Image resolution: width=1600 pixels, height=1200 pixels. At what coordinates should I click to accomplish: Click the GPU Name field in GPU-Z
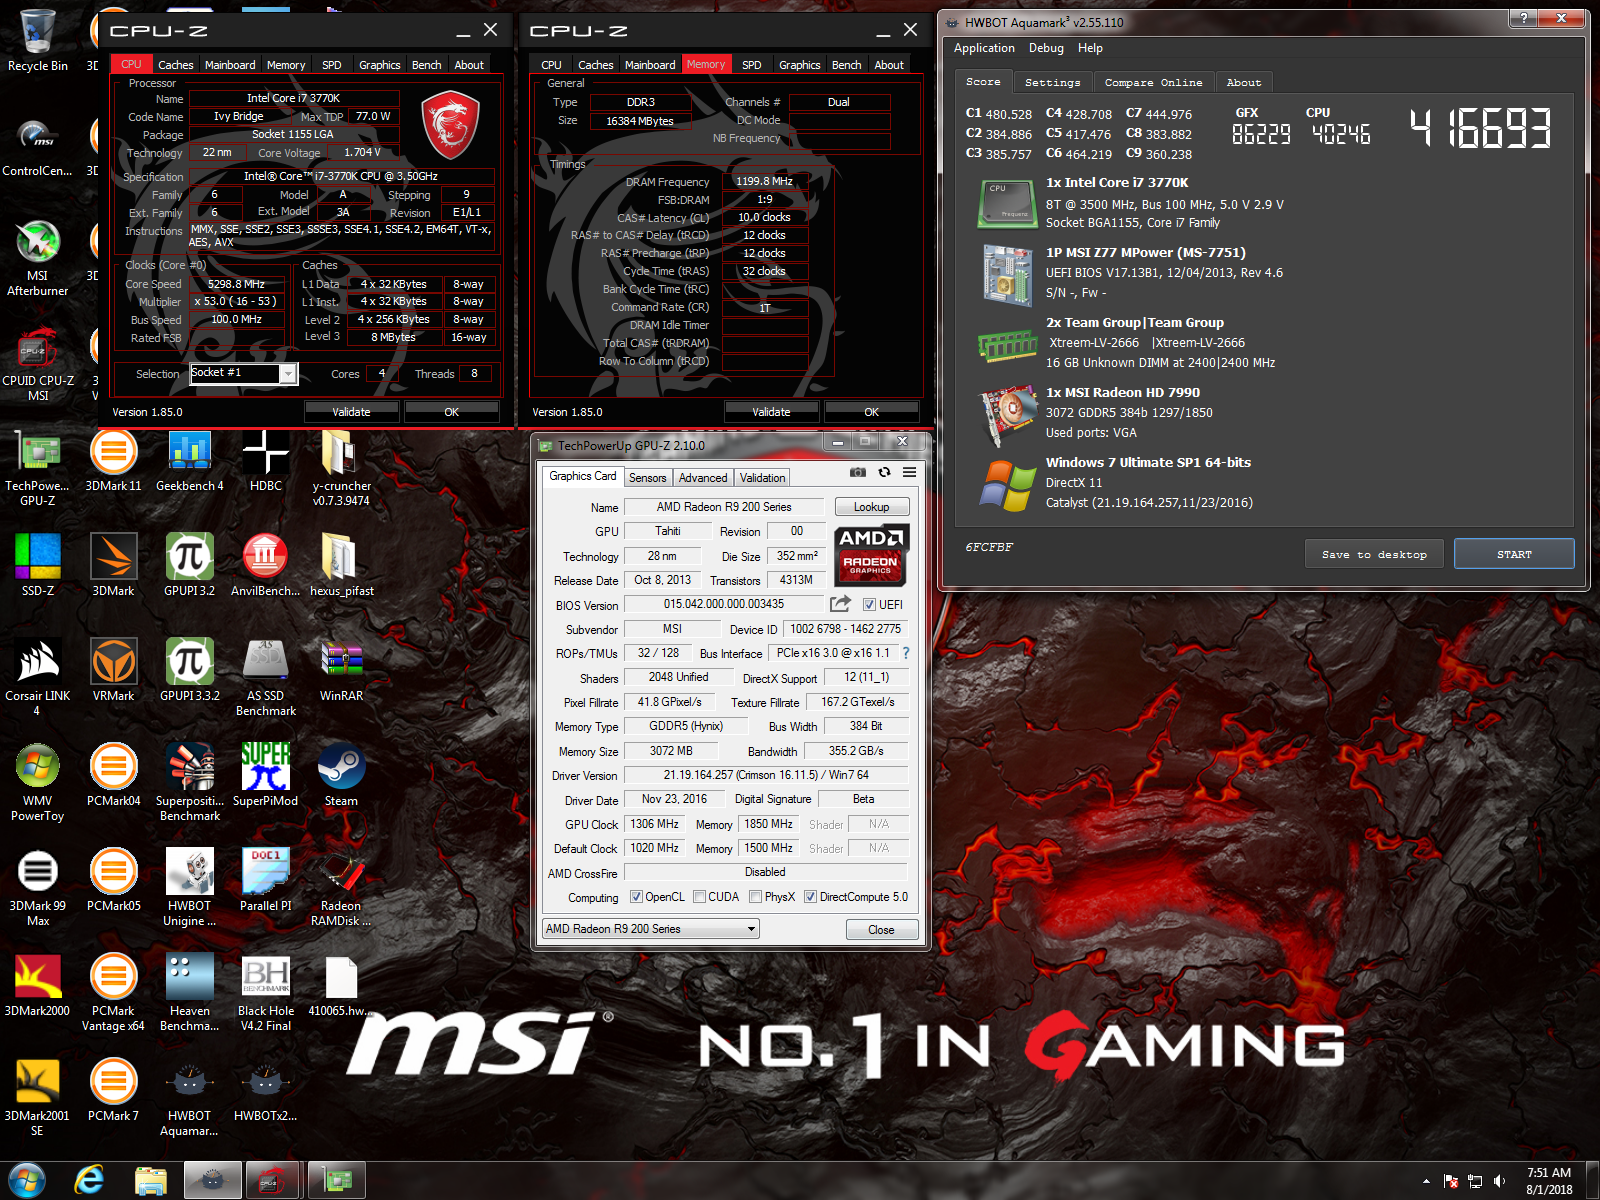click(724, 507)
